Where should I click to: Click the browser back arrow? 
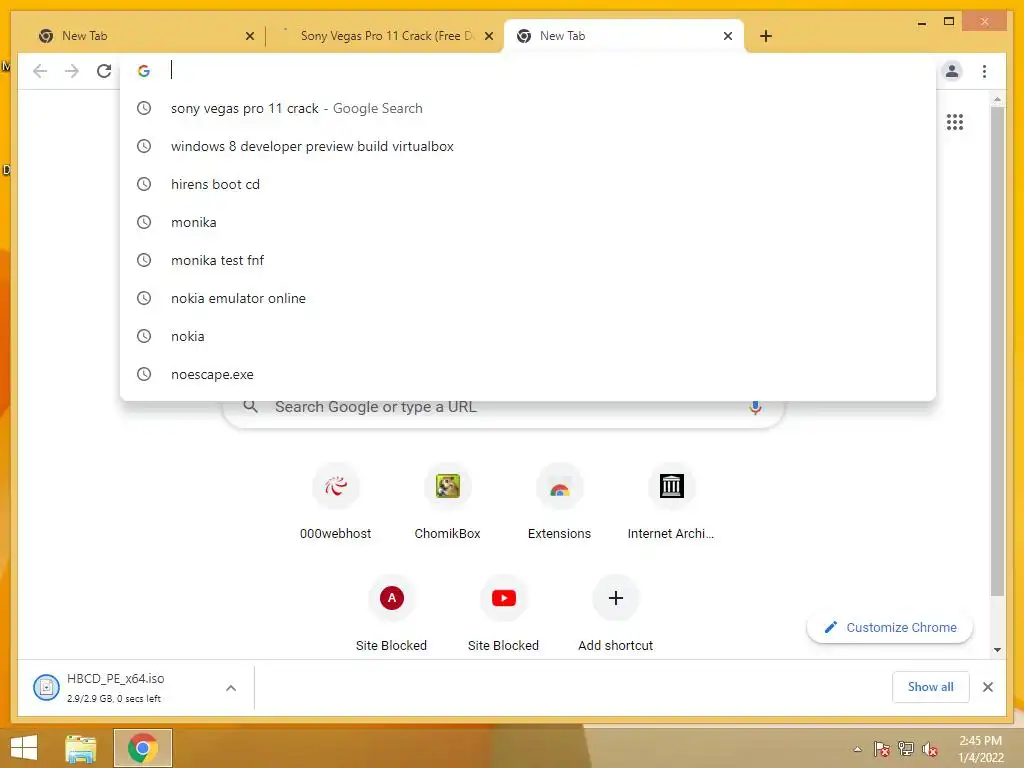pyautogui.click(x=40, y=71)
